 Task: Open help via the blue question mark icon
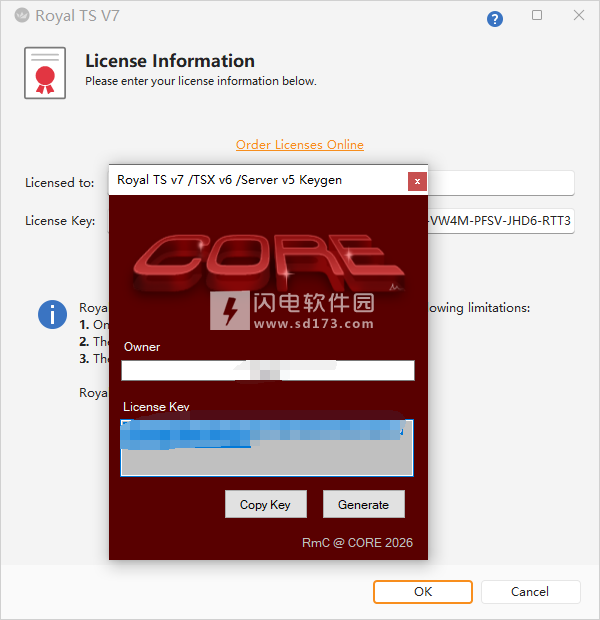tap(495, 19)
